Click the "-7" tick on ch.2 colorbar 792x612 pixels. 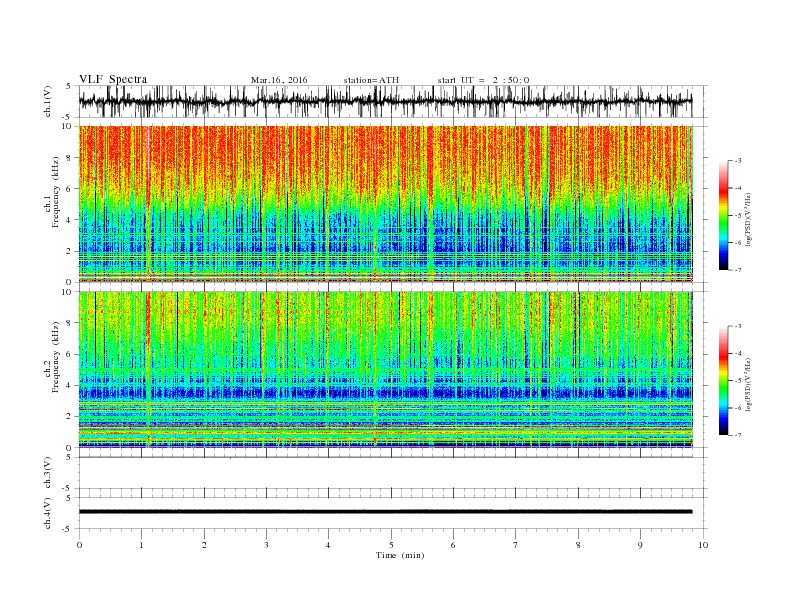pos(737,435)
